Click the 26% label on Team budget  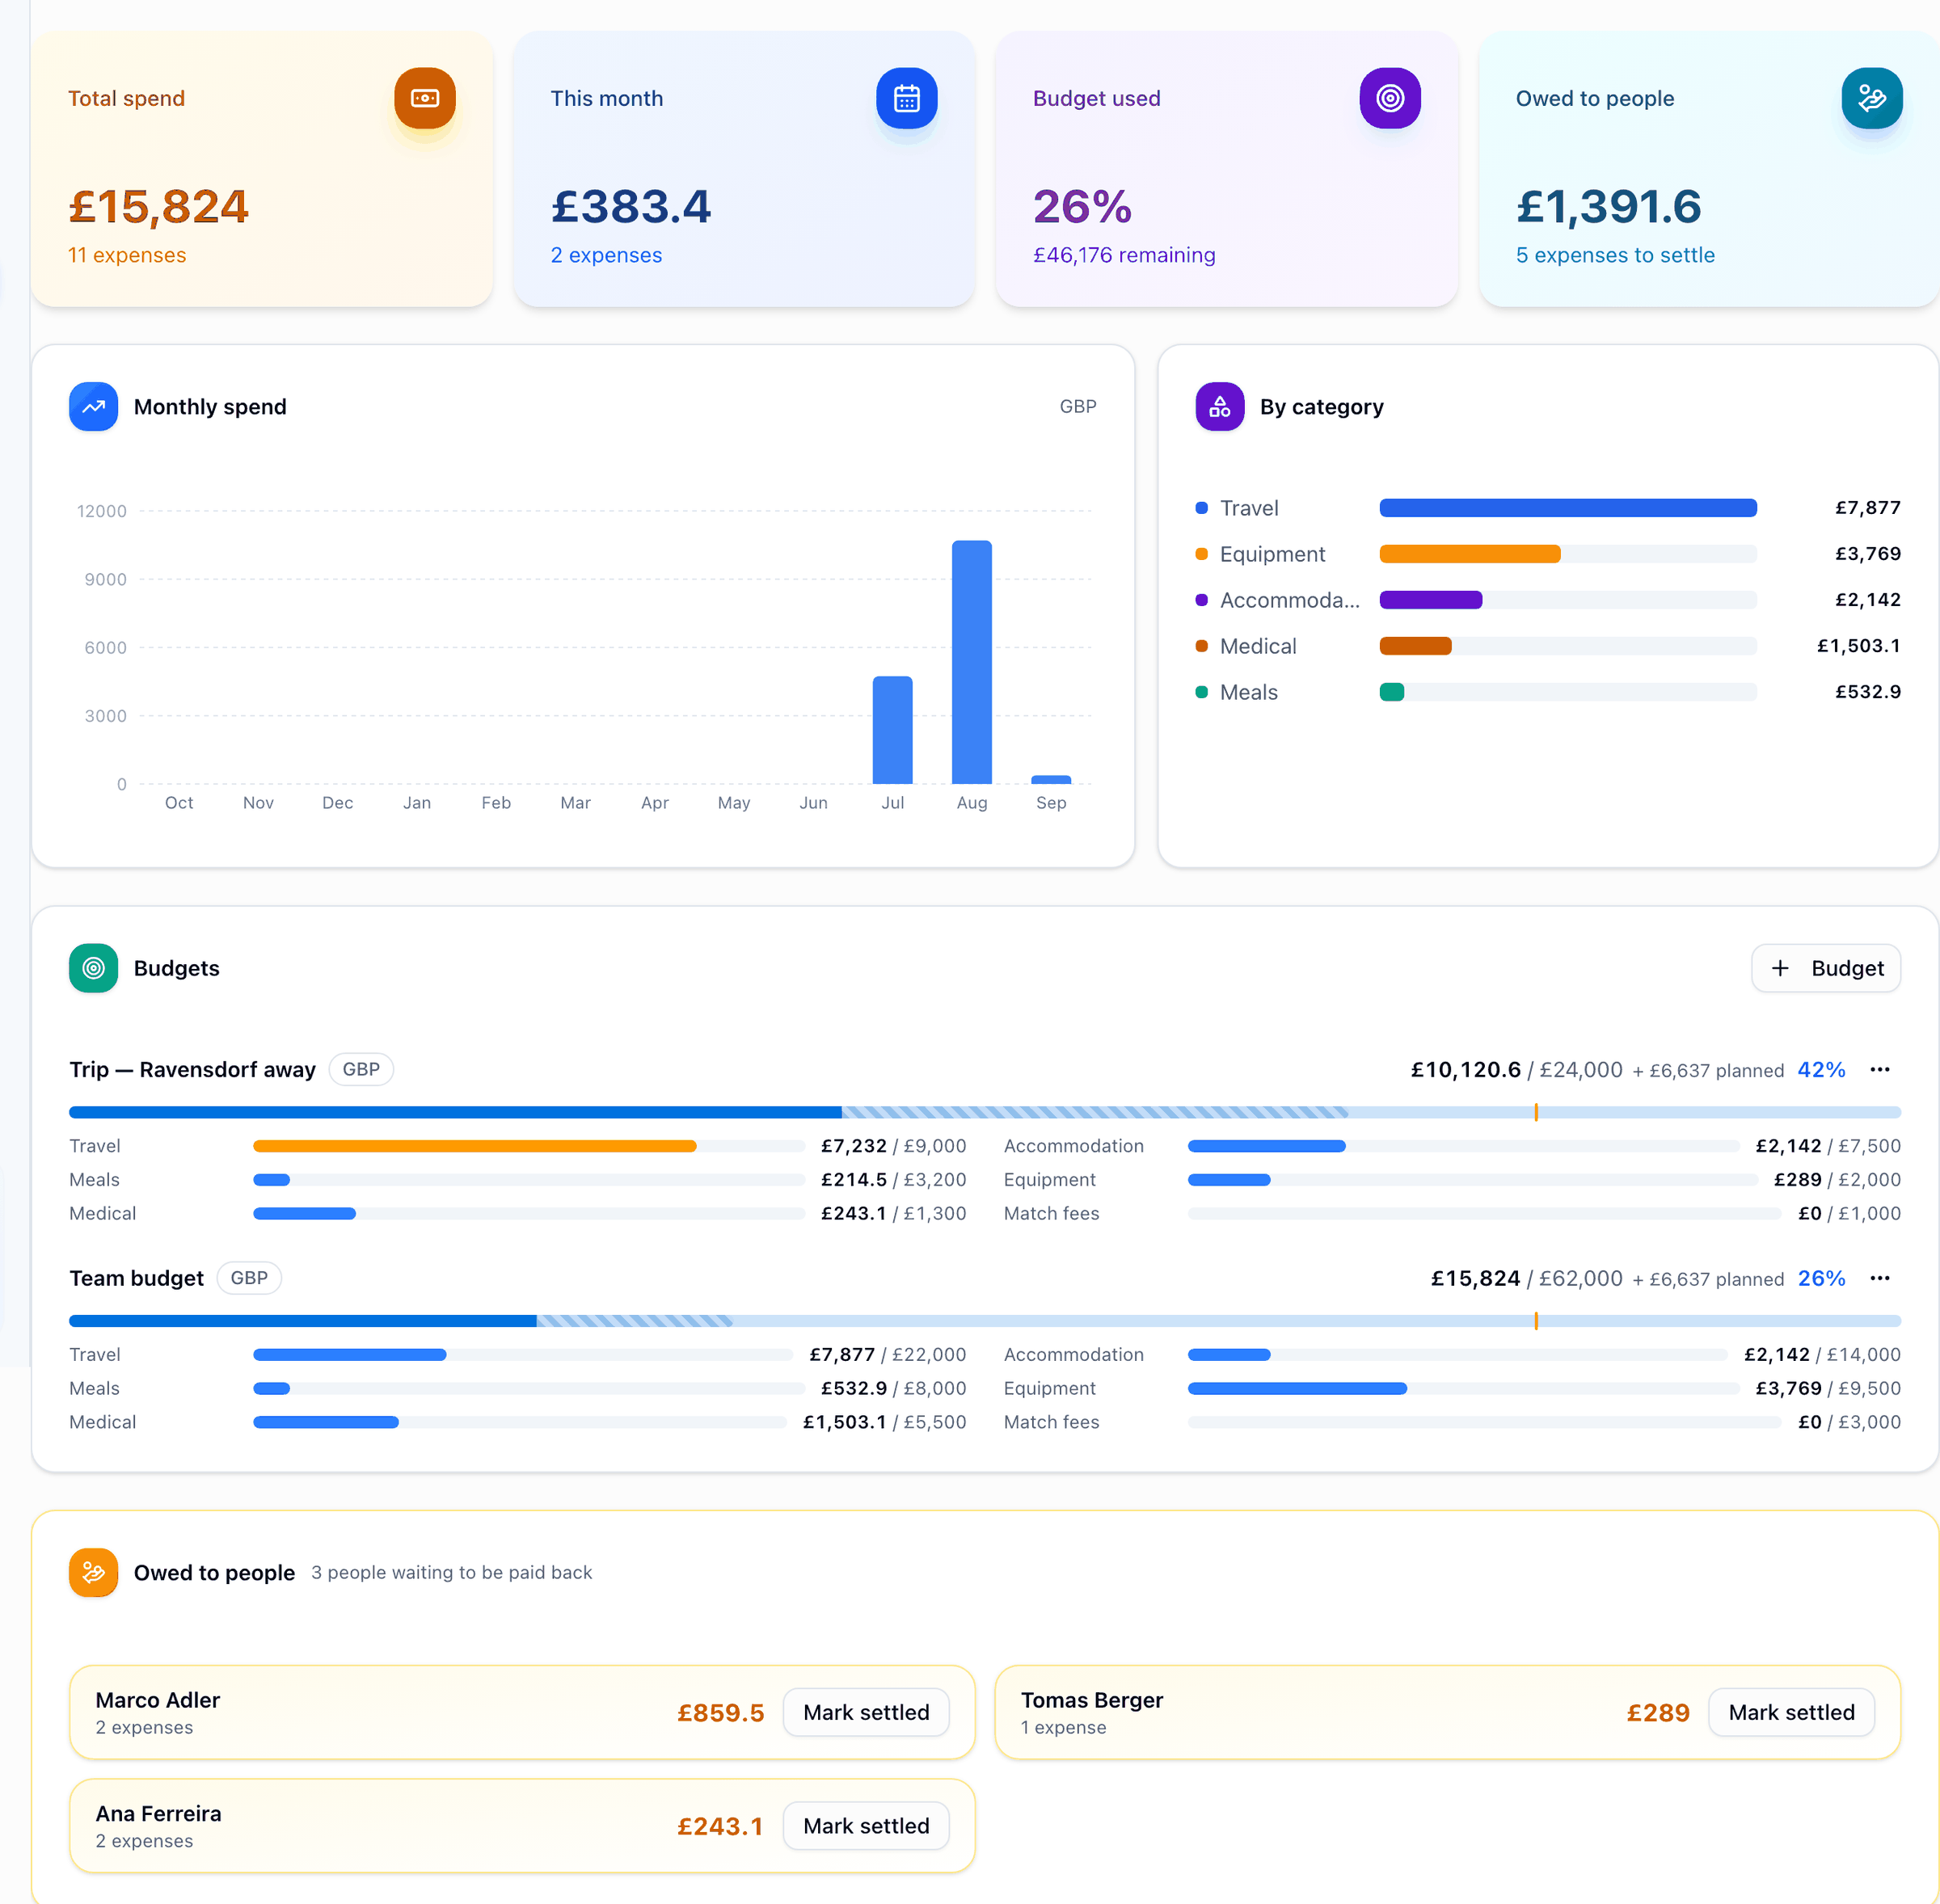(1822, 1279)
